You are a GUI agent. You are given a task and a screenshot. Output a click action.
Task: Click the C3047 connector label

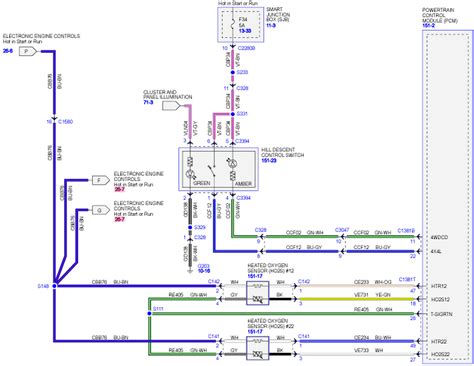tap(342, 230)
